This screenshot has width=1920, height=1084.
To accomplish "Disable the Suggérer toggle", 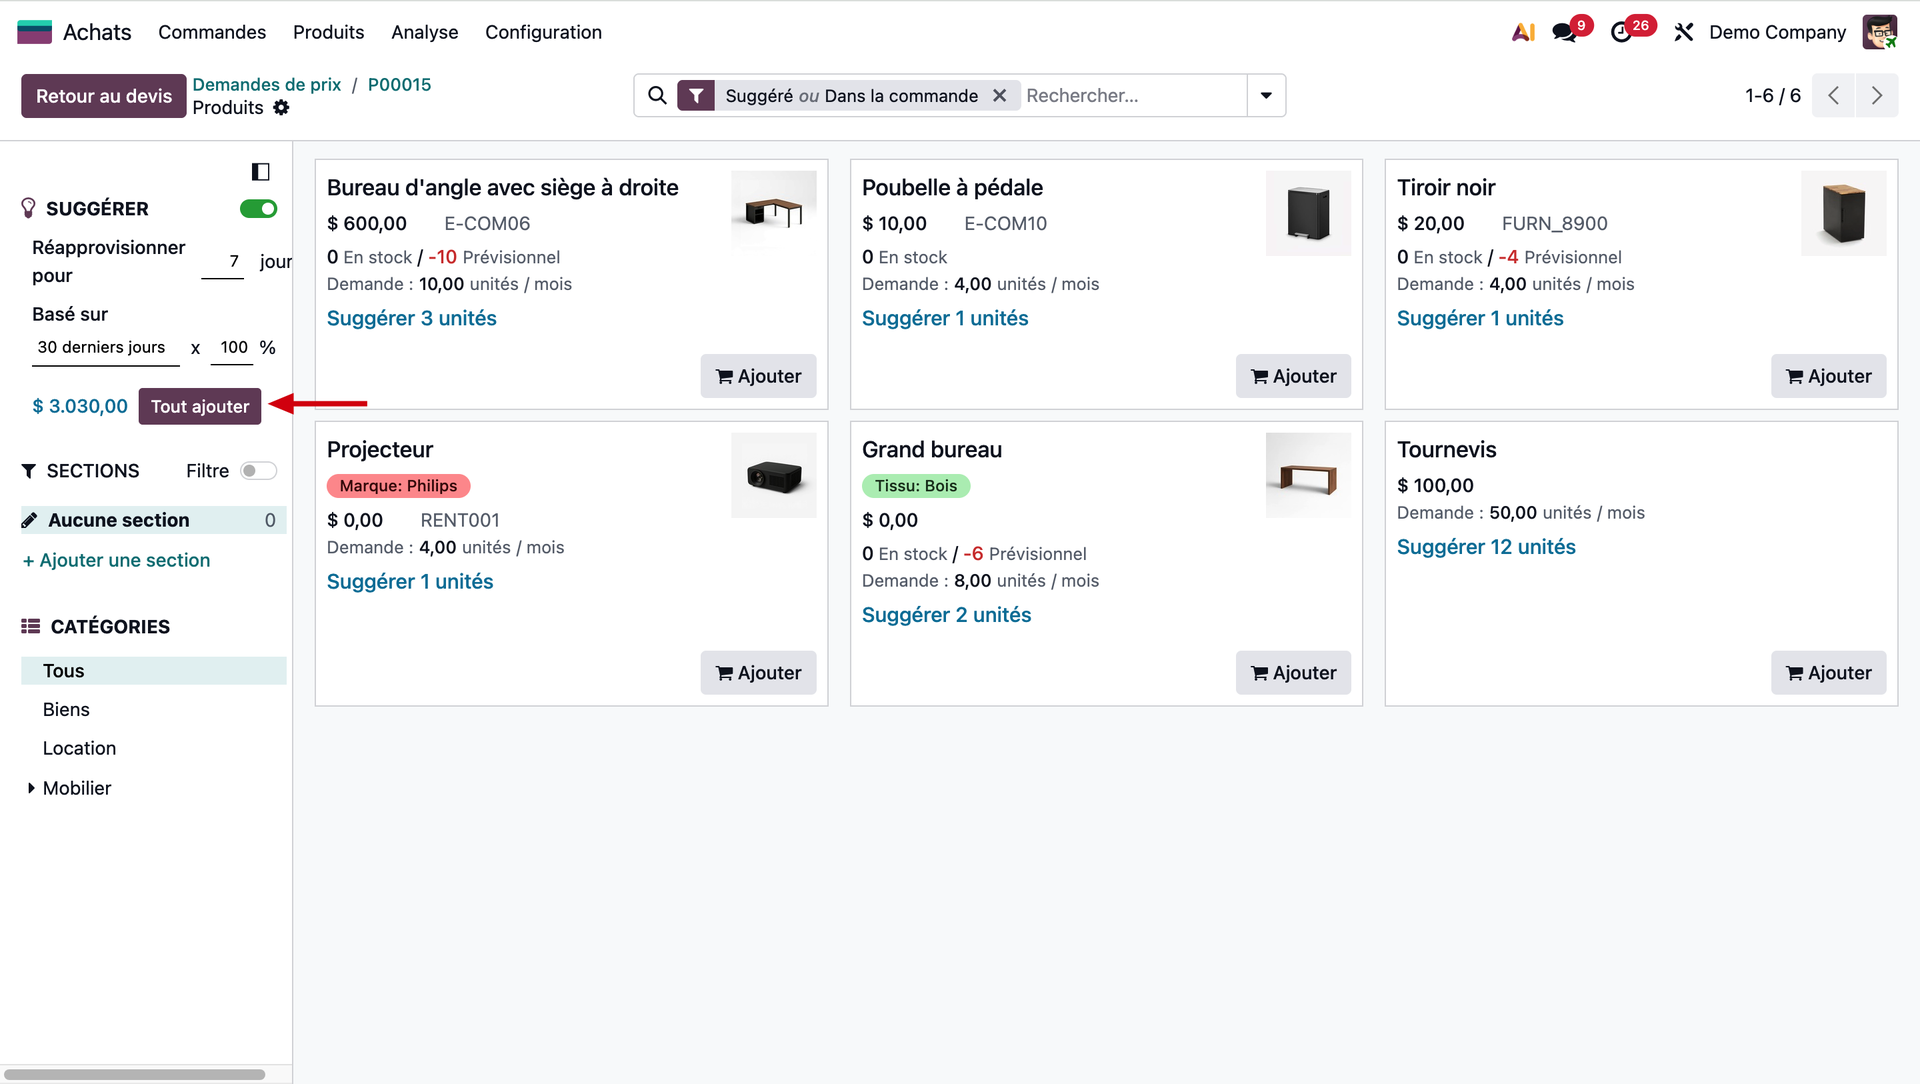I will [x=258, y=208].
